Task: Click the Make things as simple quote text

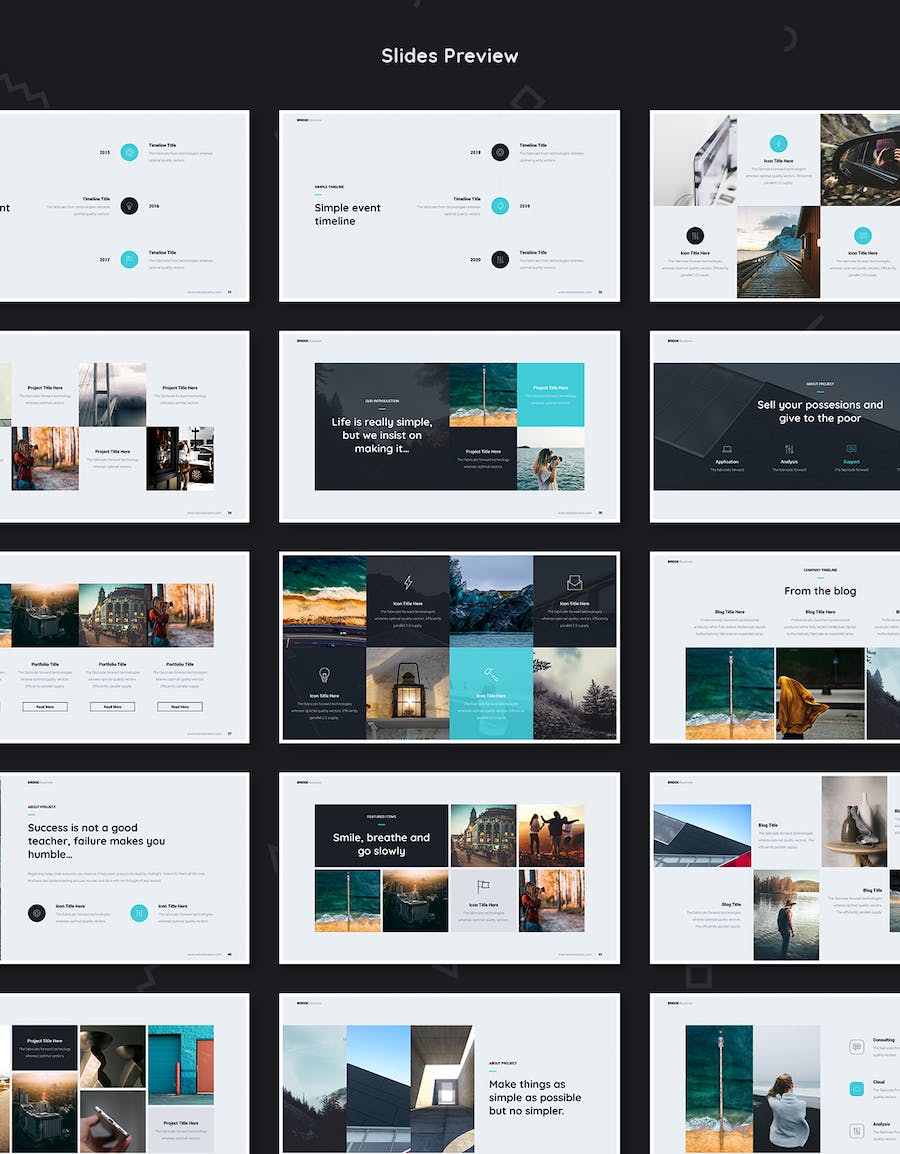Action: pos(535,1097)
